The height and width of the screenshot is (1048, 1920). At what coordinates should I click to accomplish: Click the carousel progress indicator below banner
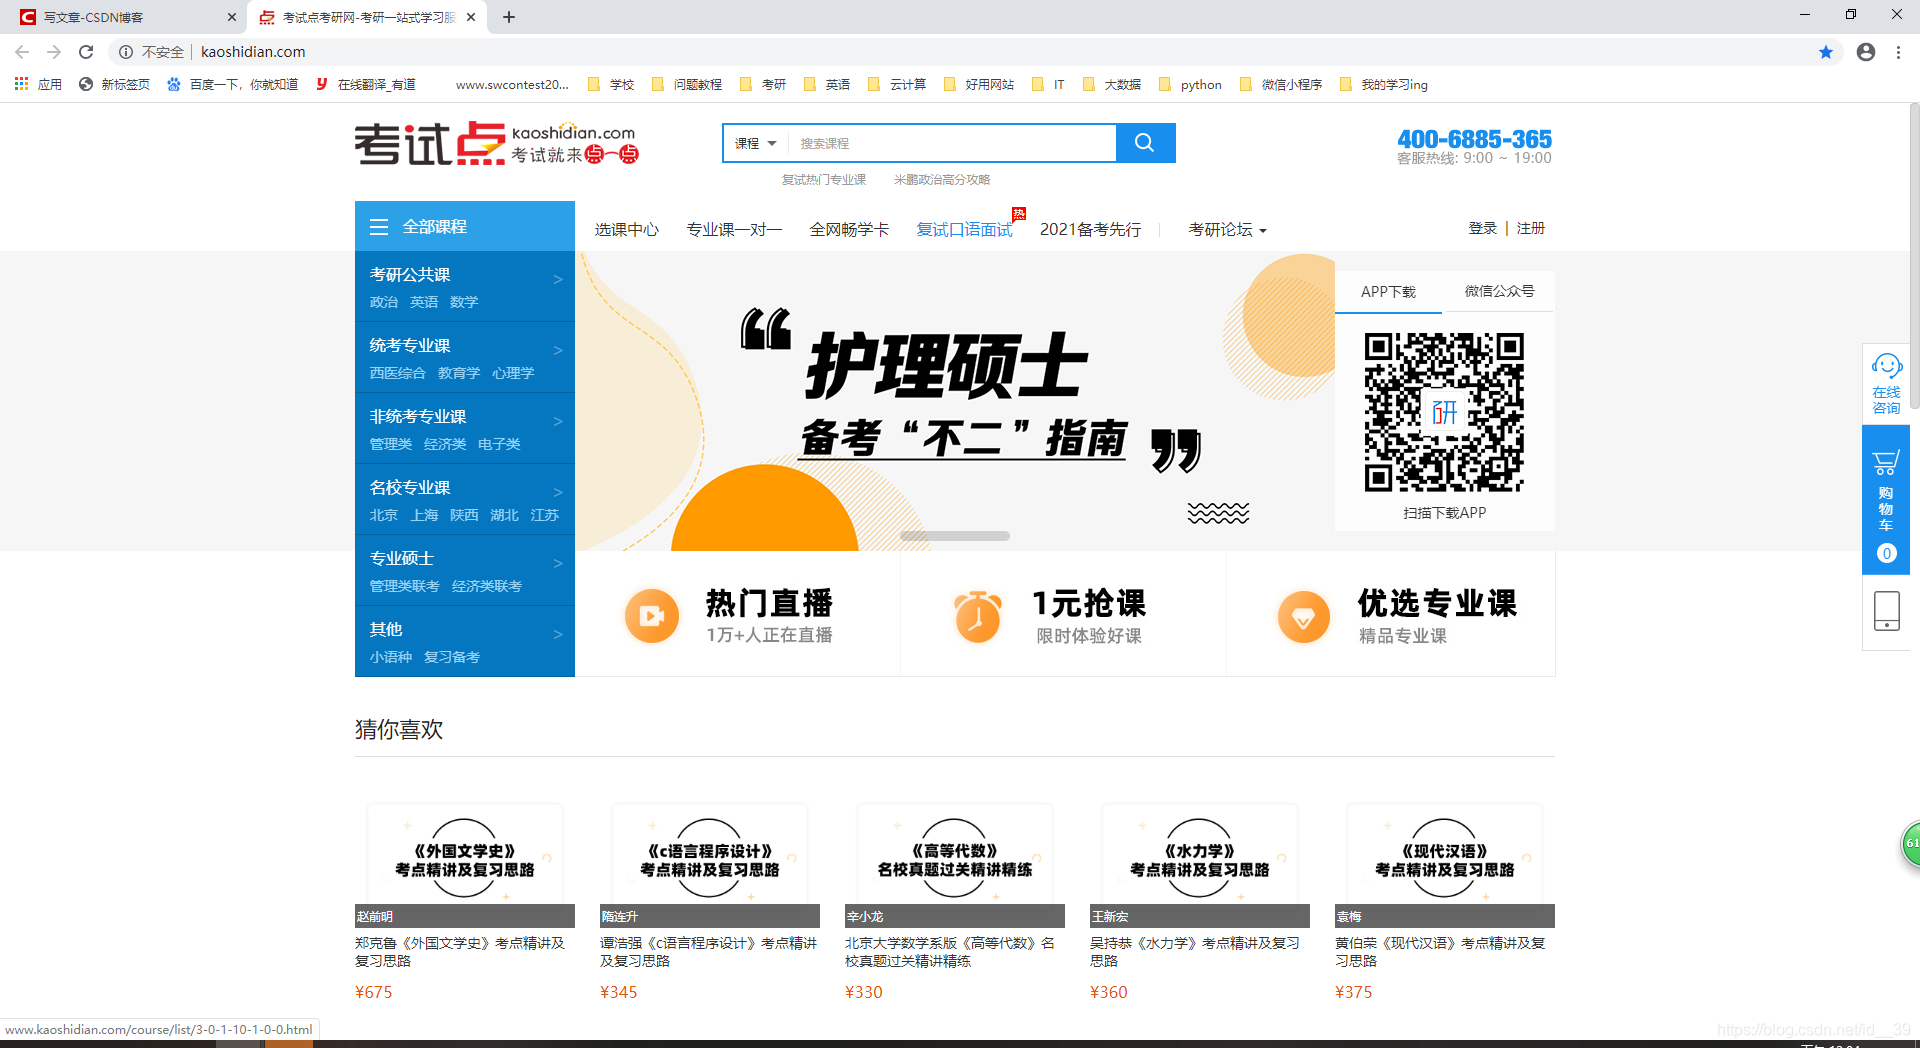point(954,536)
